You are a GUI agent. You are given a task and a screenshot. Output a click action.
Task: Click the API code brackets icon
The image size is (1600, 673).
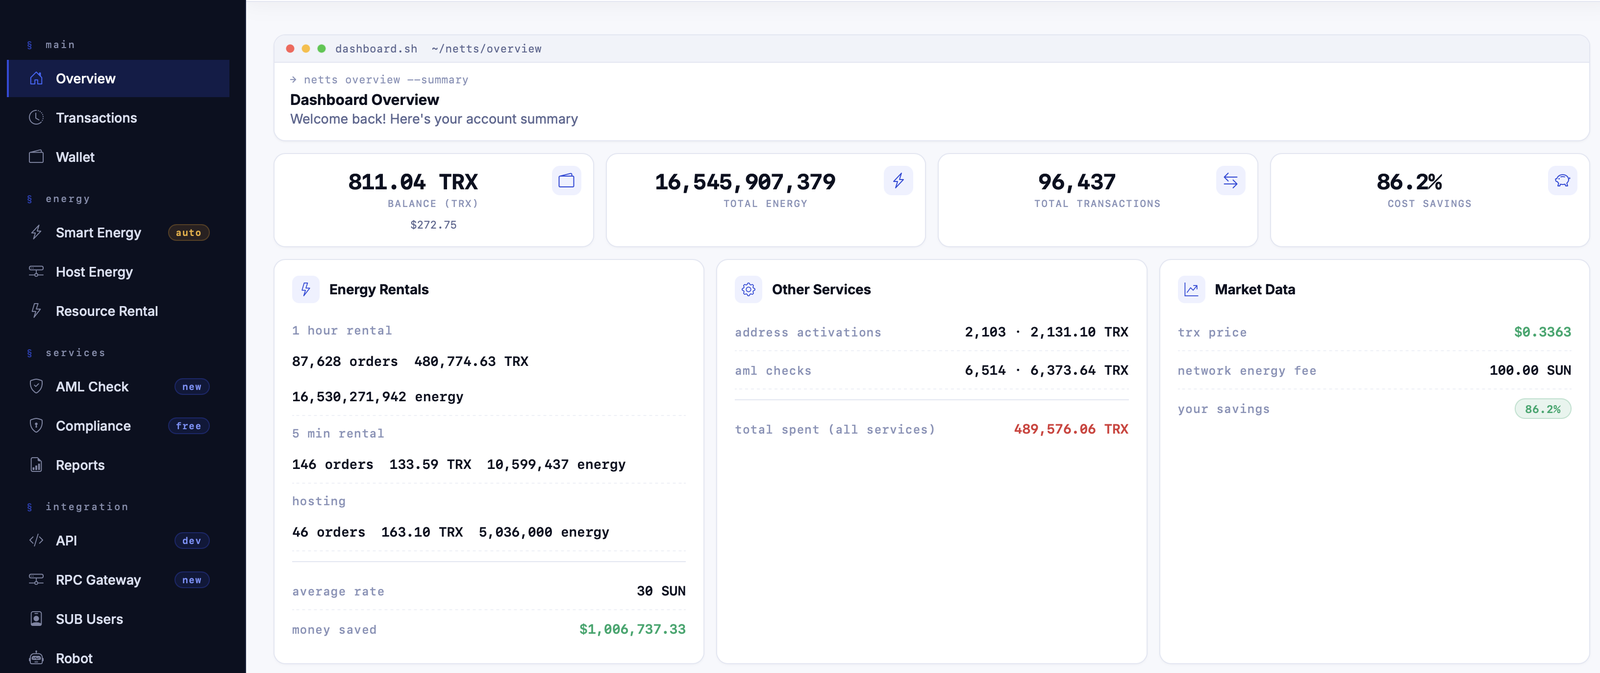pyautogui.click(x=36, y=540)
